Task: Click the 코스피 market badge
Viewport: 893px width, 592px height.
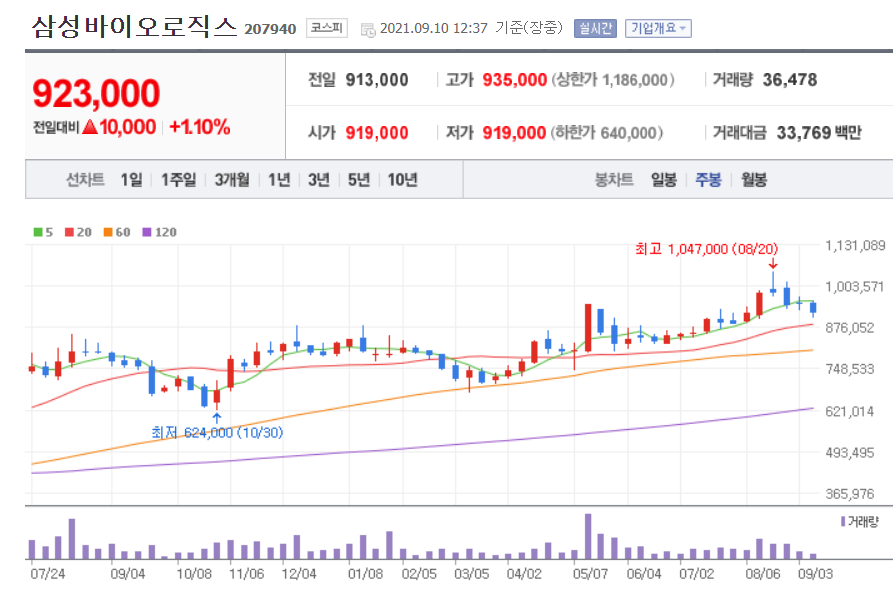Action: tap(329, 28)
